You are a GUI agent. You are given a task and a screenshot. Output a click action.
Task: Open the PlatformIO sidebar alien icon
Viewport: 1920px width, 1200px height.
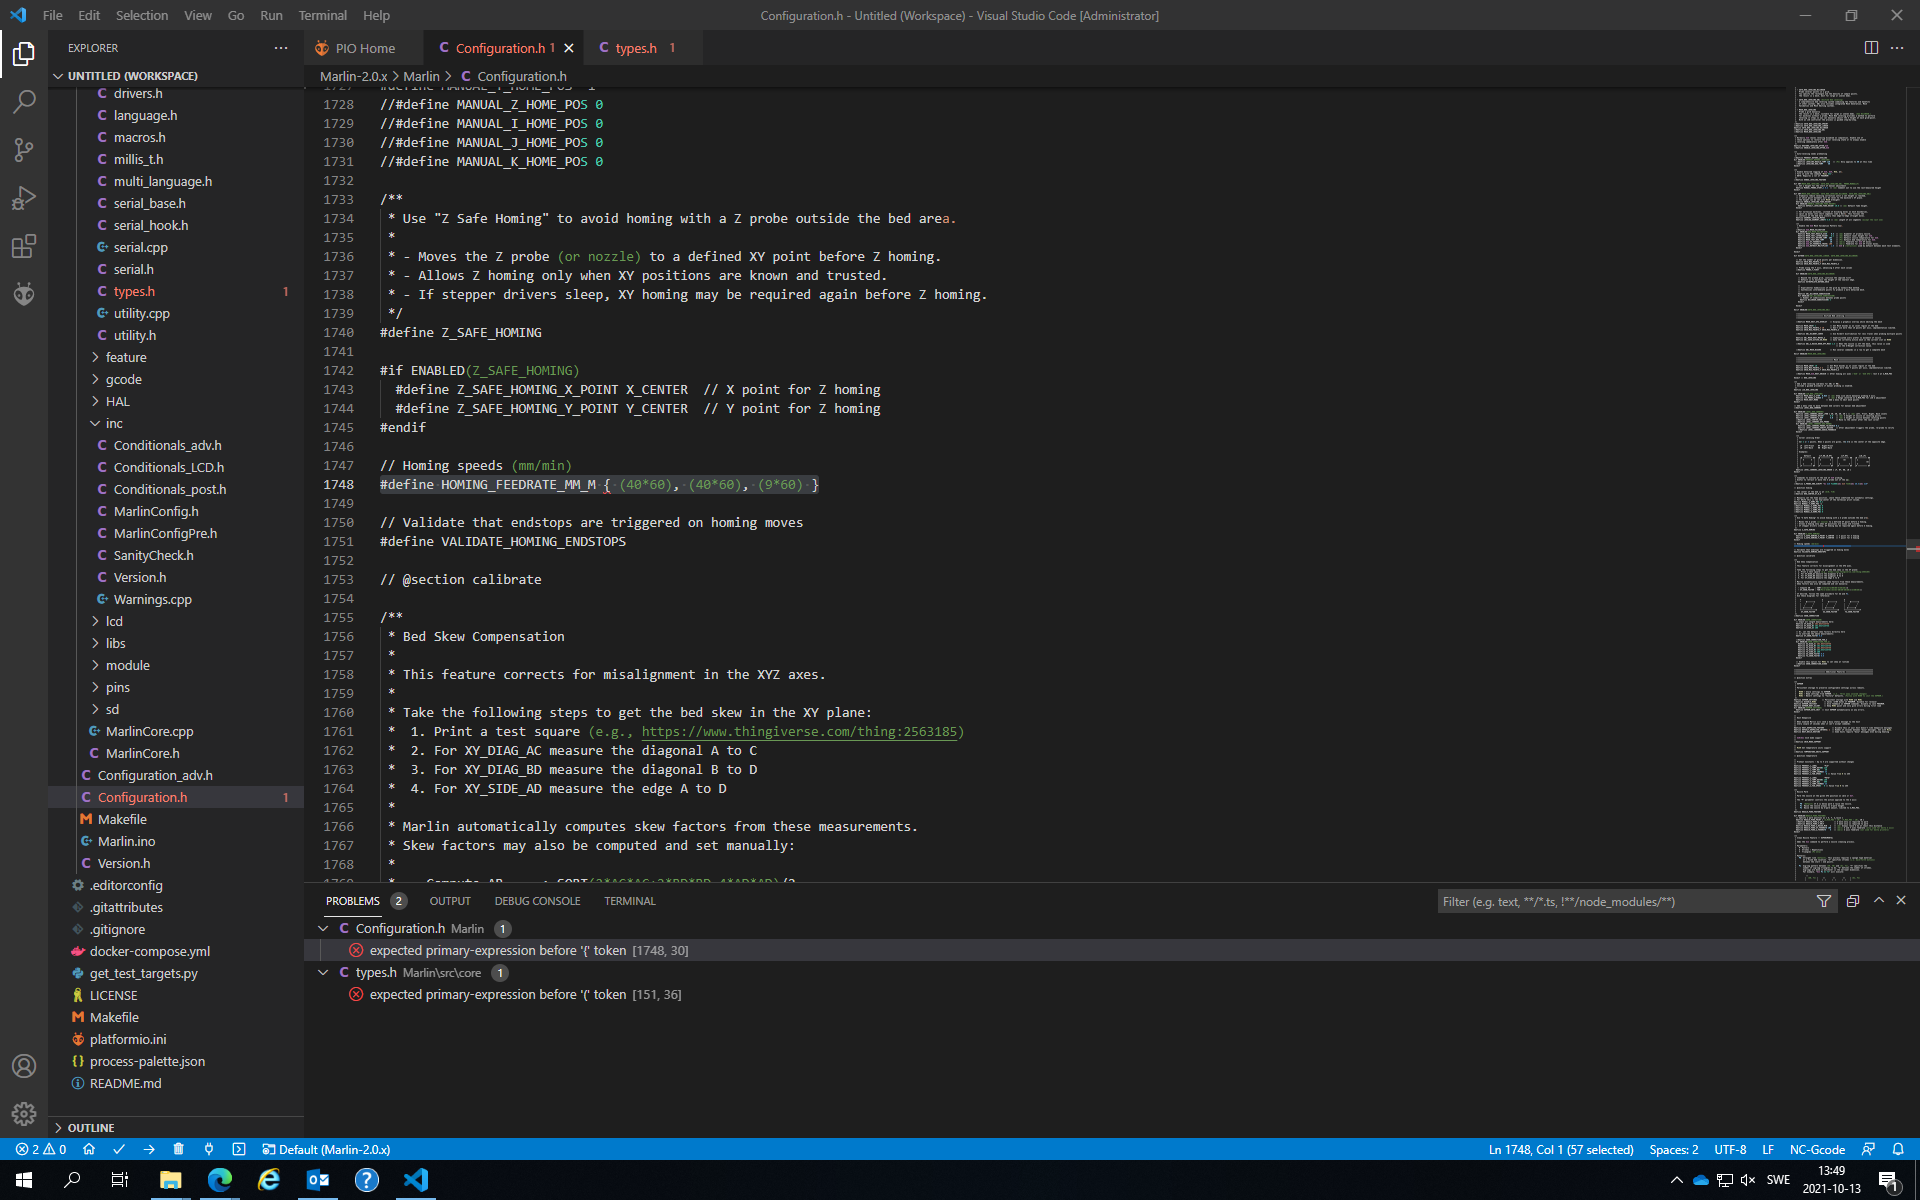coord(24,294)
